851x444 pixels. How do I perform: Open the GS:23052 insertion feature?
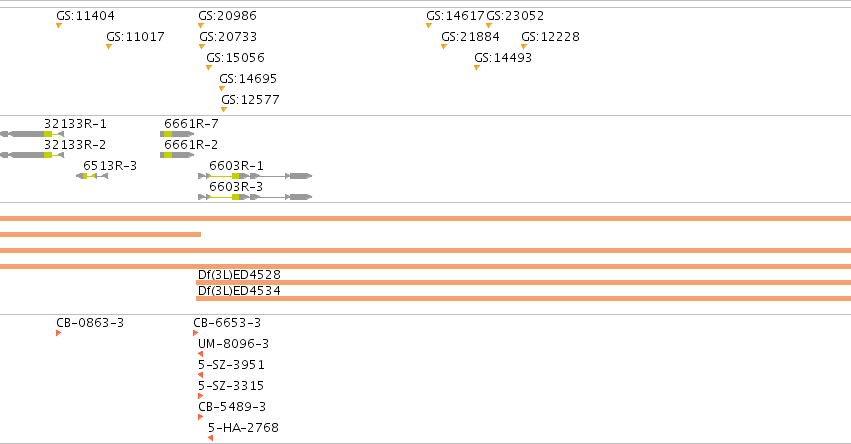point(515,16)
